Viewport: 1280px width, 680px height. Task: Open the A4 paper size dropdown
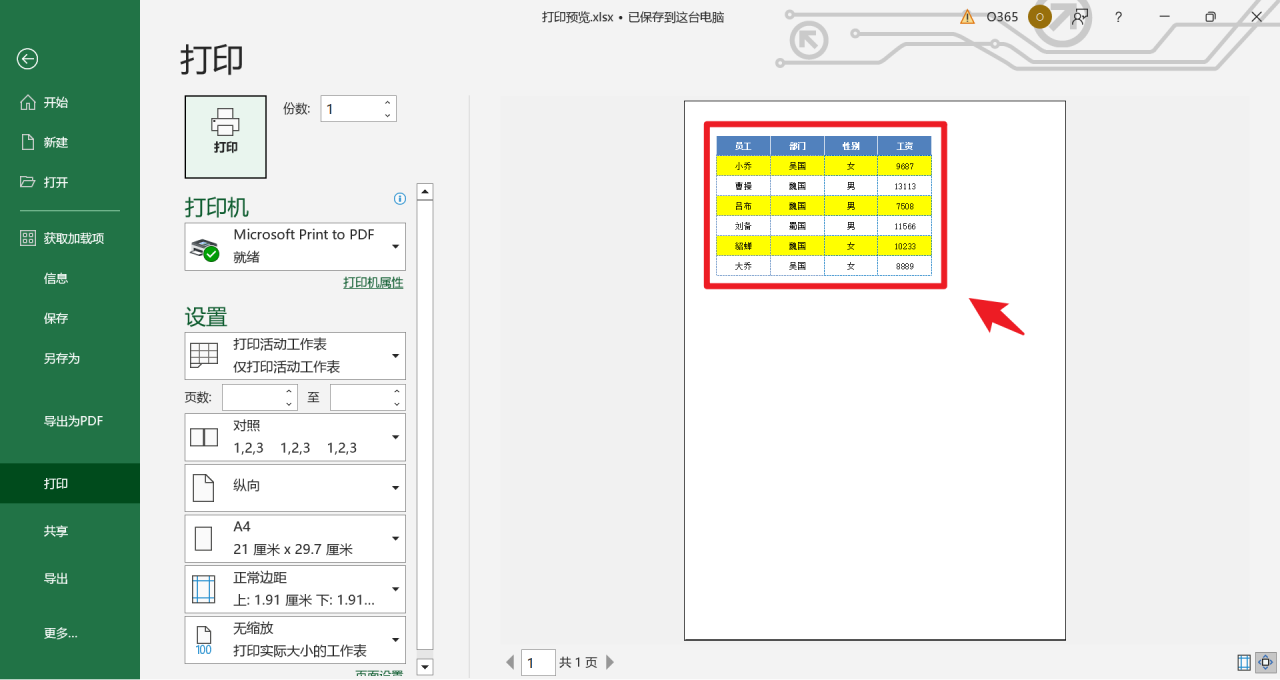[x=295, y=539]
